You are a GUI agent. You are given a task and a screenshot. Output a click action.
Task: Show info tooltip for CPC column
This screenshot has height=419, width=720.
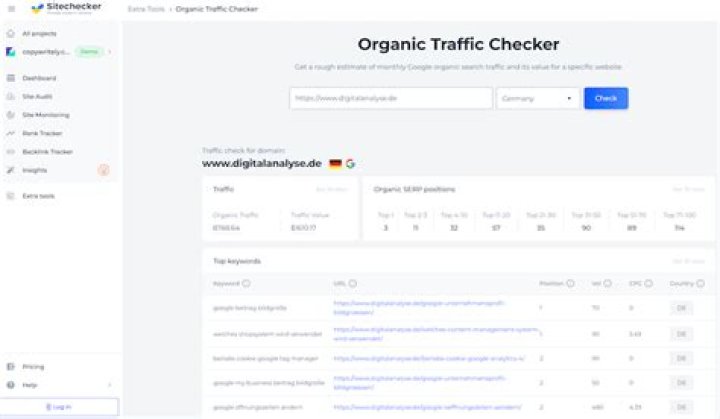pyautogui.click(x=648, y=283)
